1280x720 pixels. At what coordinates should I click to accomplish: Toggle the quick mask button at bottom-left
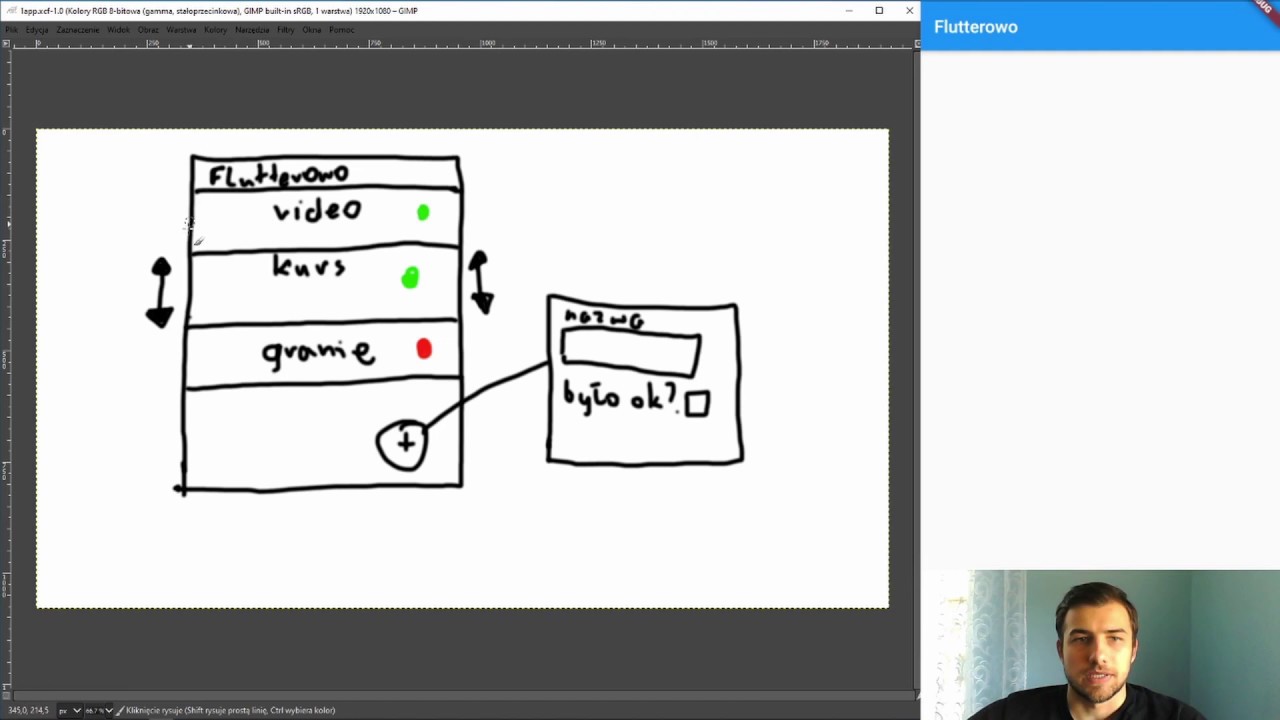tap(6, 695)
